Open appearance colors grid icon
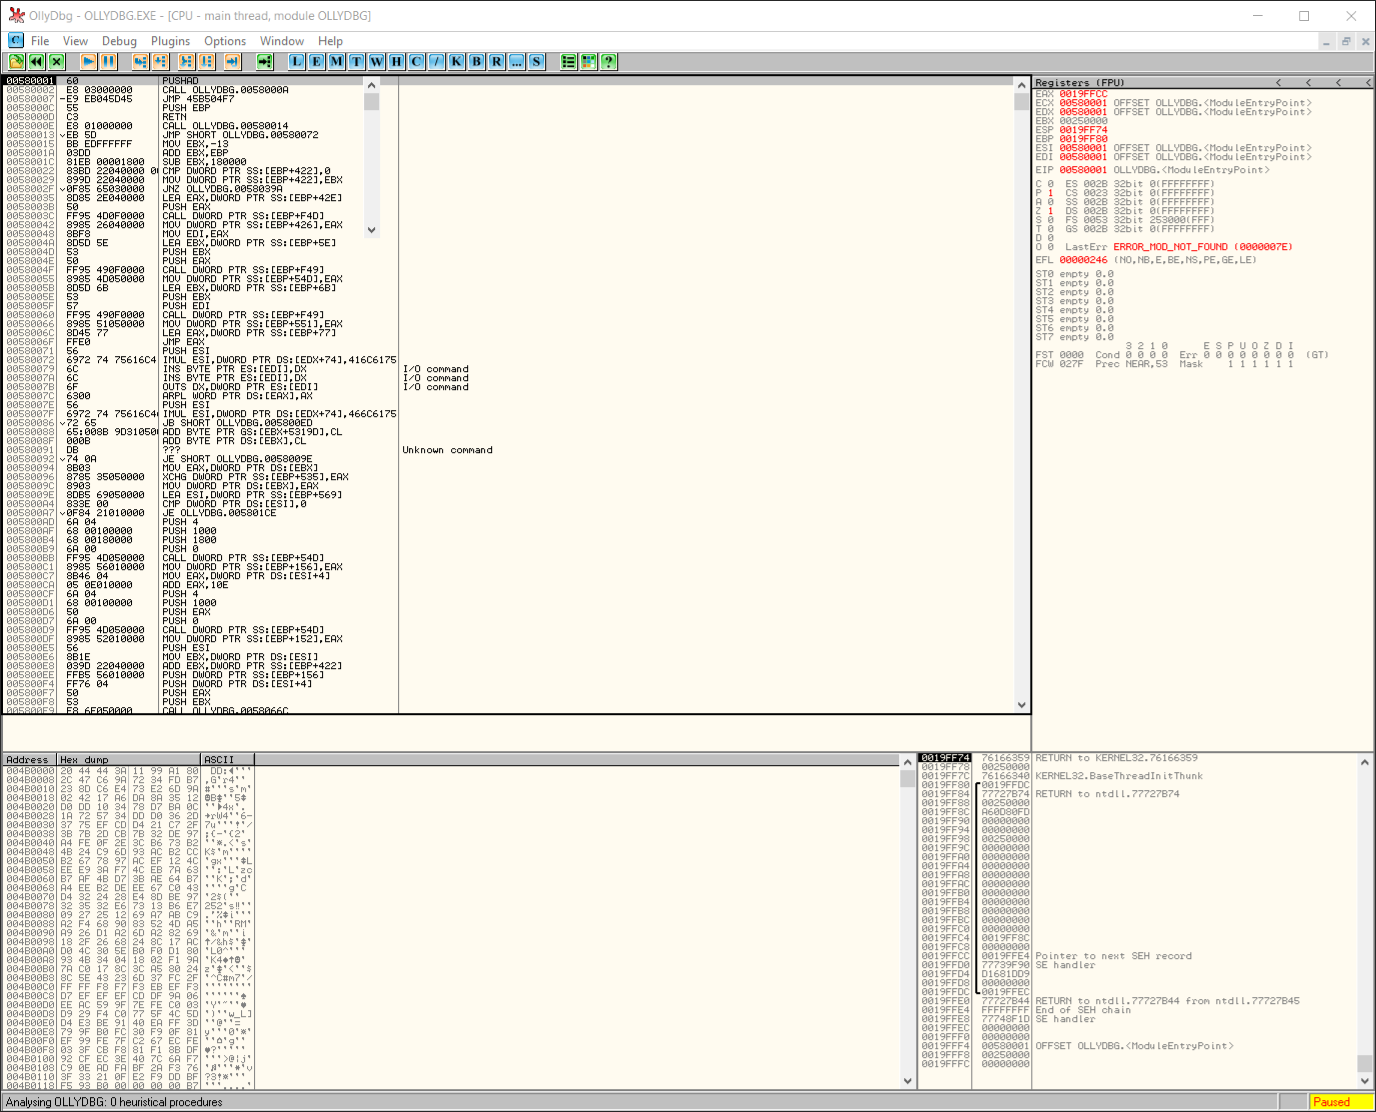Image resolution: width=1376 pixels, height=1112 pixels. click(x=589, y=62)
